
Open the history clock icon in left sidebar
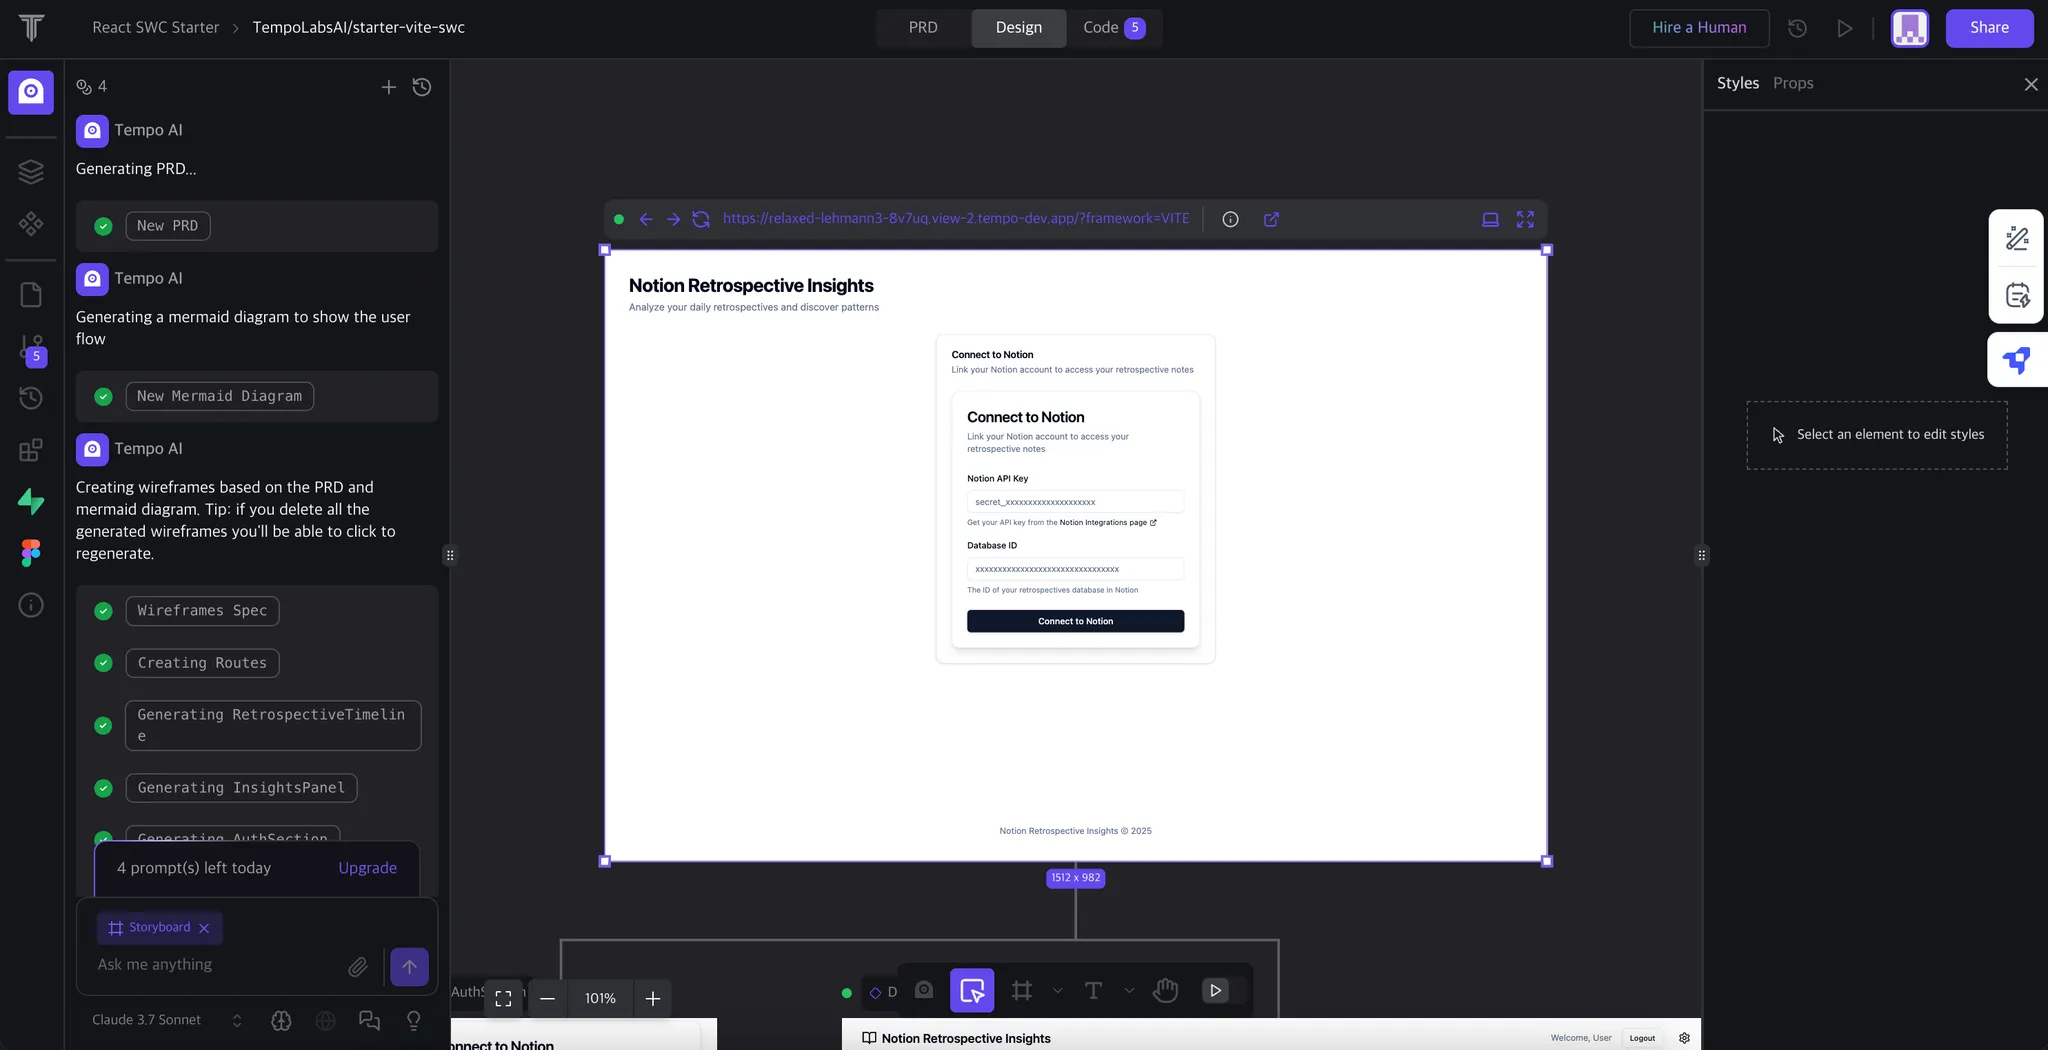point(31,398)
